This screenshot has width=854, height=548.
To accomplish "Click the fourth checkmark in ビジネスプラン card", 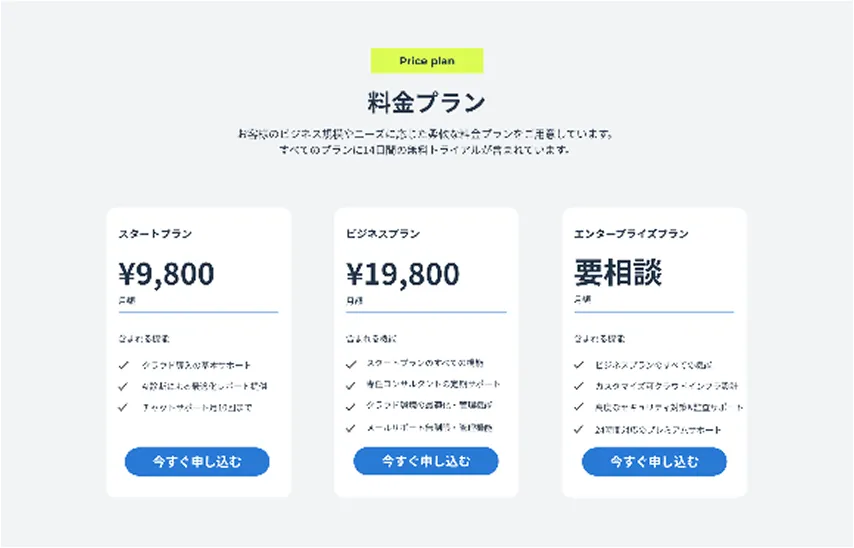I will [x=351, y=428].
